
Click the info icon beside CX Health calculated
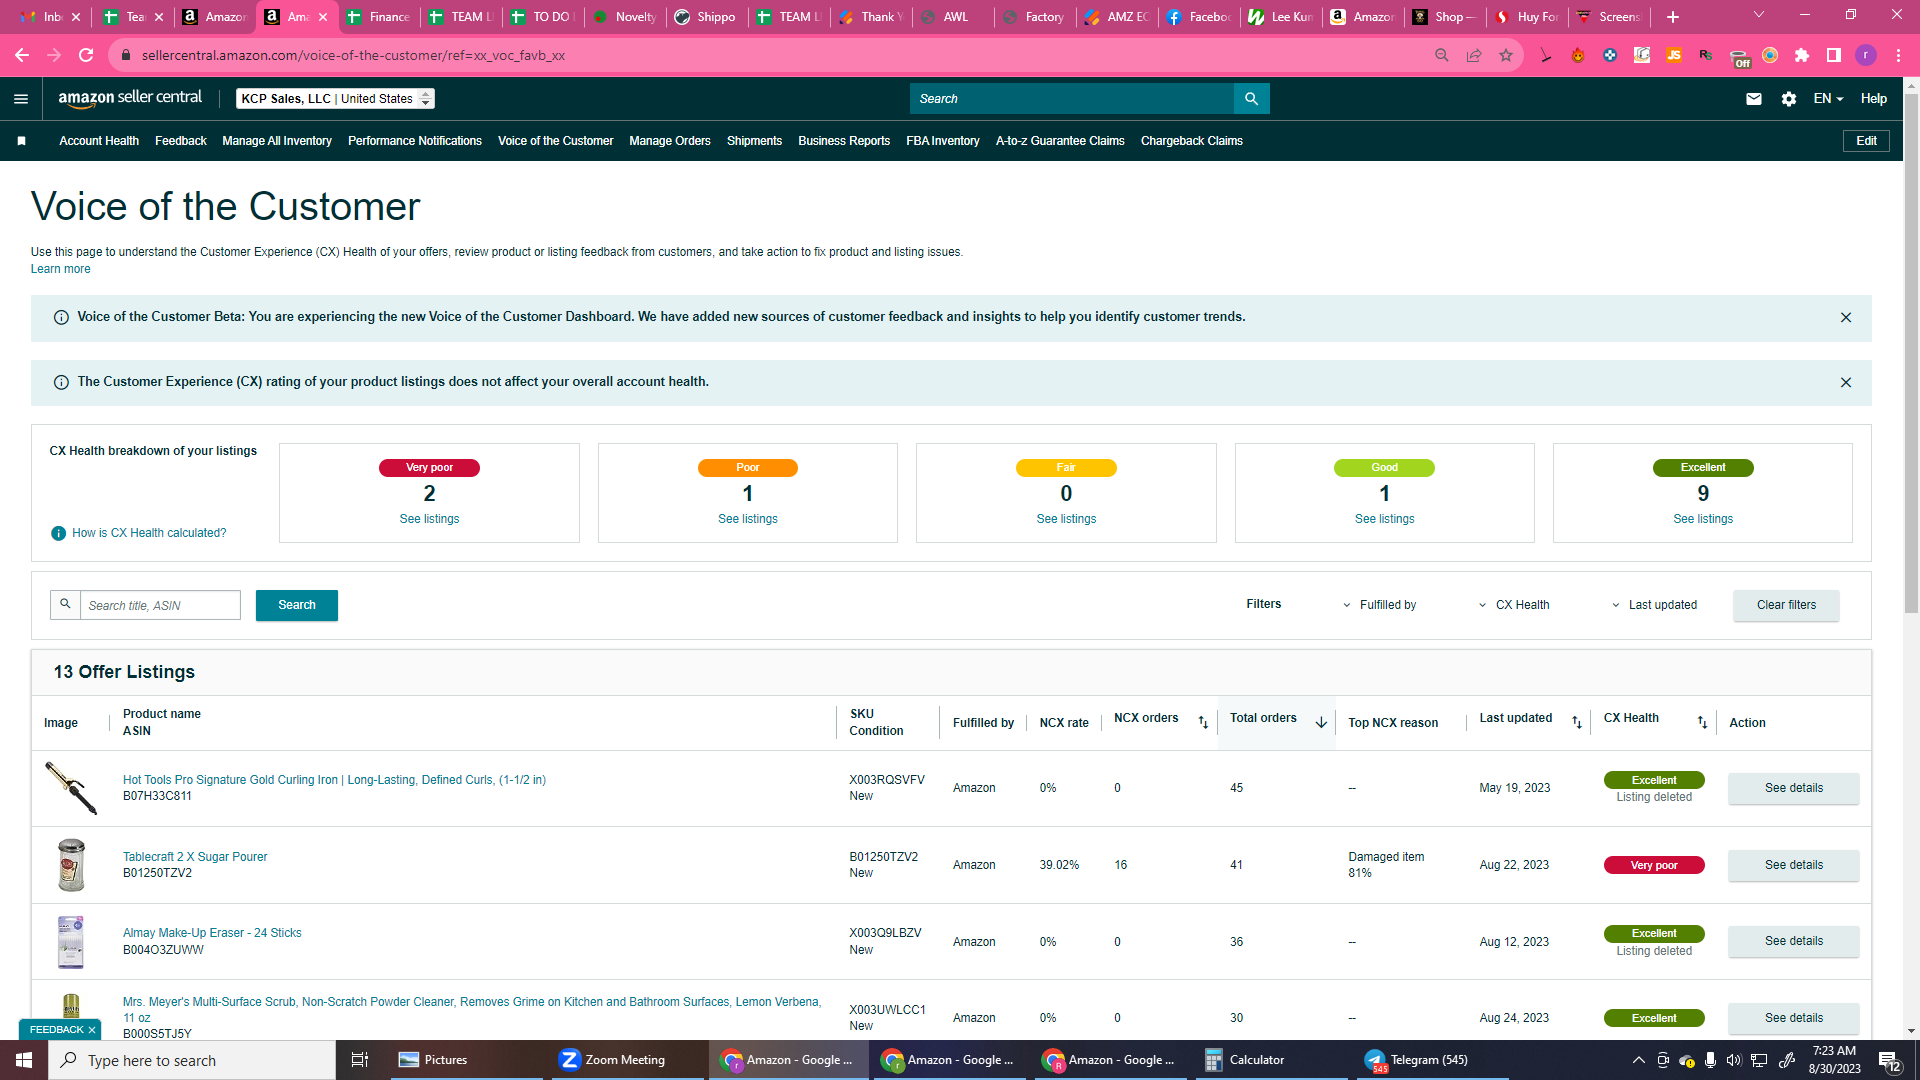58,533
